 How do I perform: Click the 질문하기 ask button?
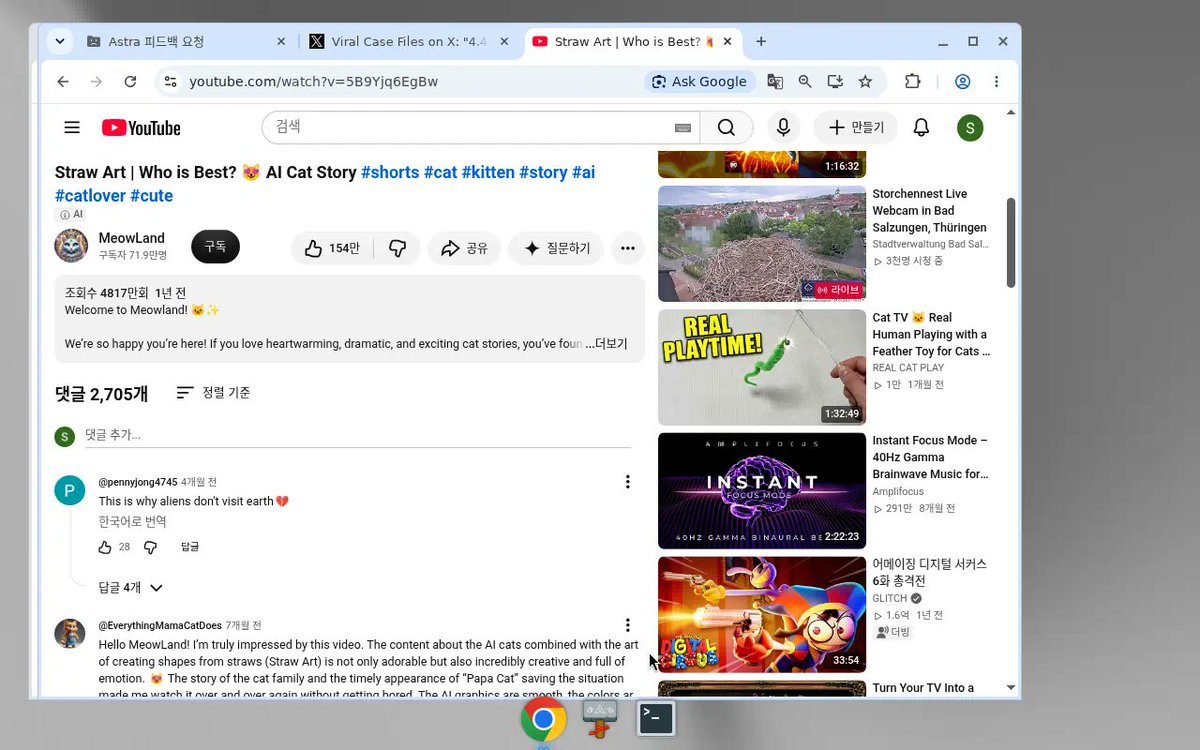click(556, 248)
